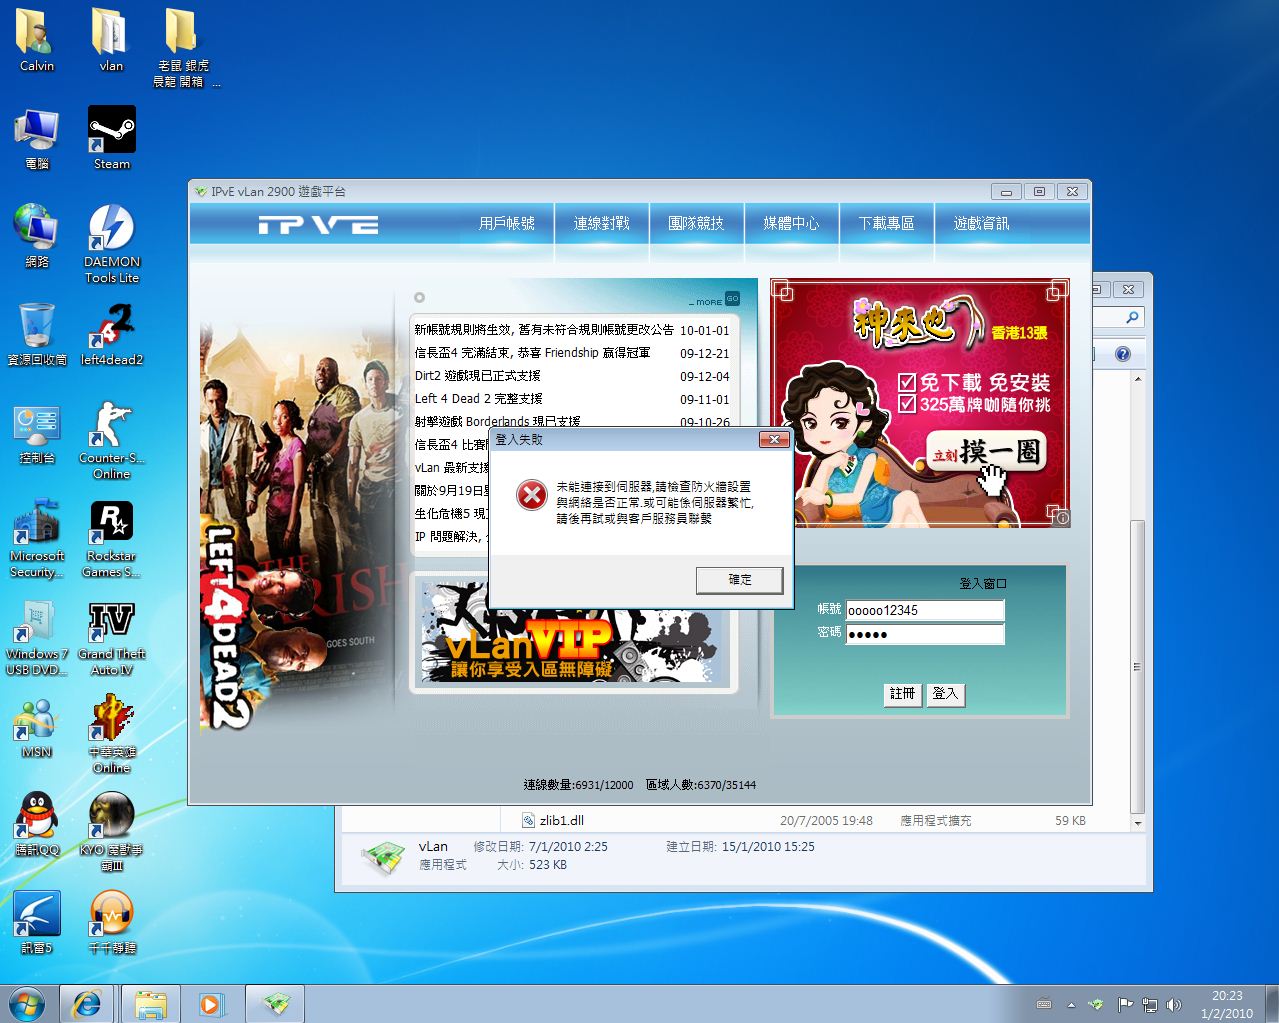Select the 連線對戰 navigation tab
Screen dimensions: 1279x1023
coord(601,224)
